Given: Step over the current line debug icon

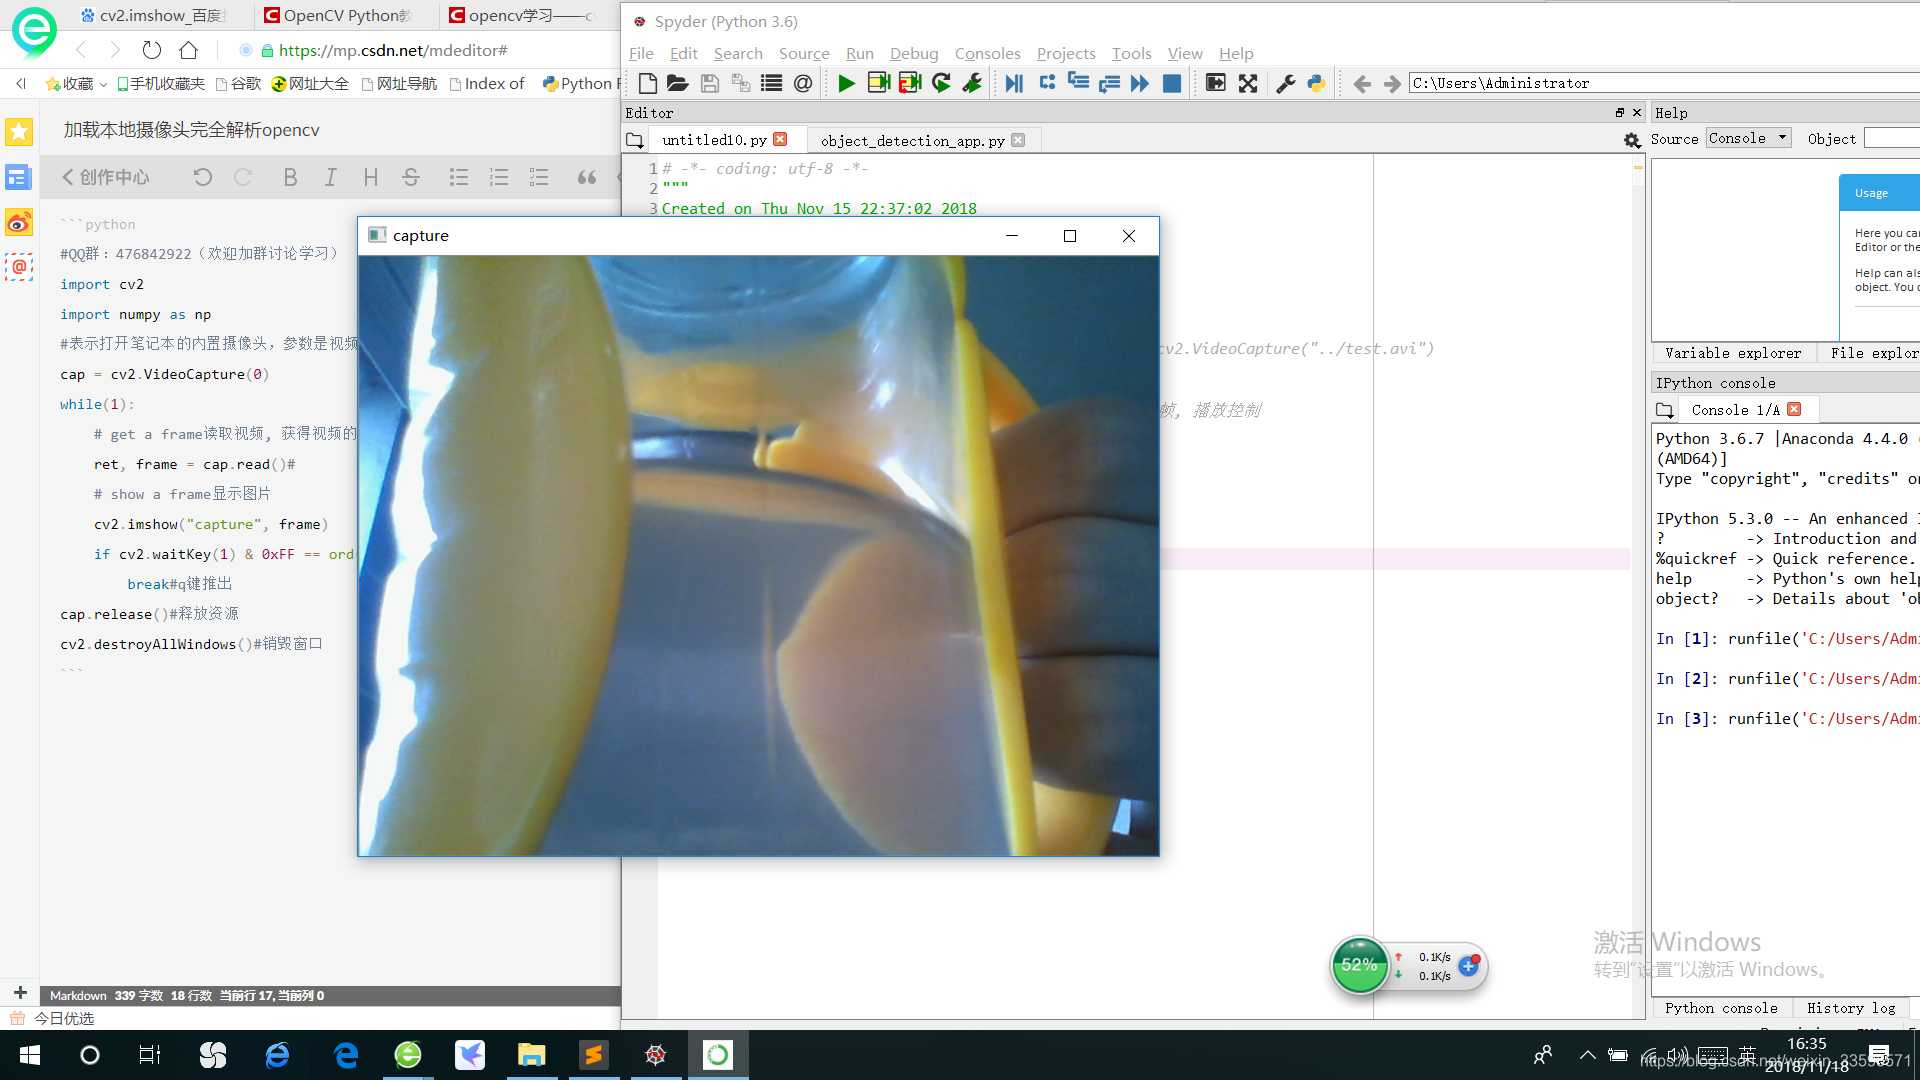Looking at the screenshot, I should (1047, 83).
